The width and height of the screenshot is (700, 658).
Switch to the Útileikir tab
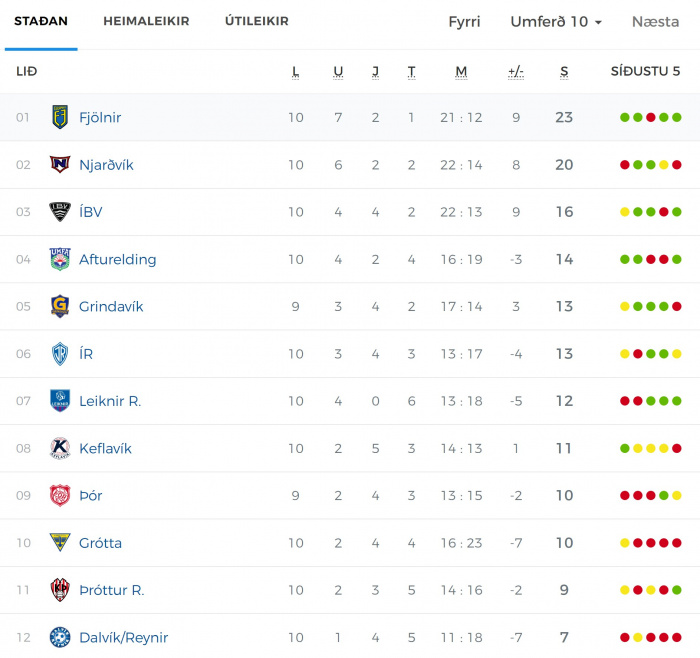click(257, 21)
